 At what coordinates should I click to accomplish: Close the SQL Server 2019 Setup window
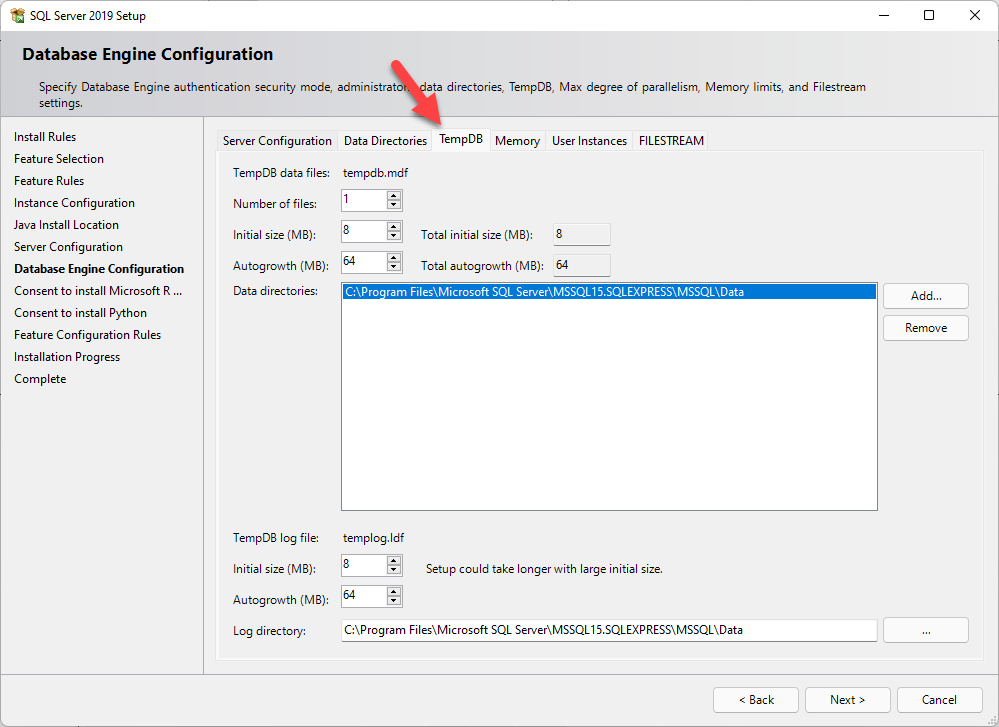(x=975, y=15)
